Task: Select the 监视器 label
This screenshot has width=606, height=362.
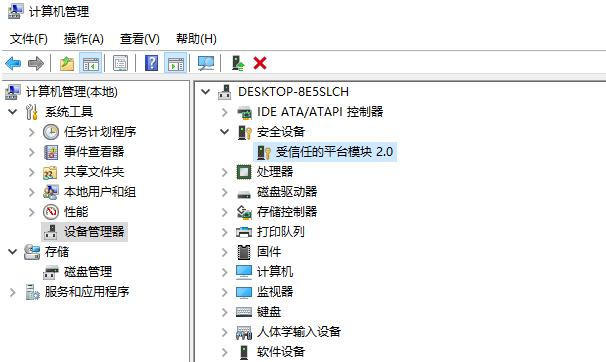Action: click(275, 292)
